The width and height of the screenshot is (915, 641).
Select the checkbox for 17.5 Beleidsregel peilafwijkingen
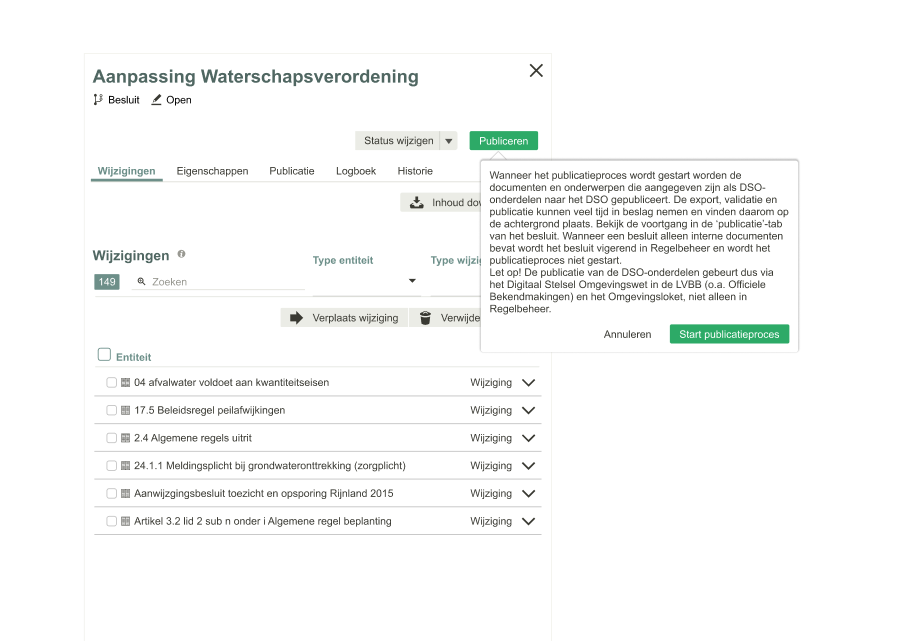point(111,410)
